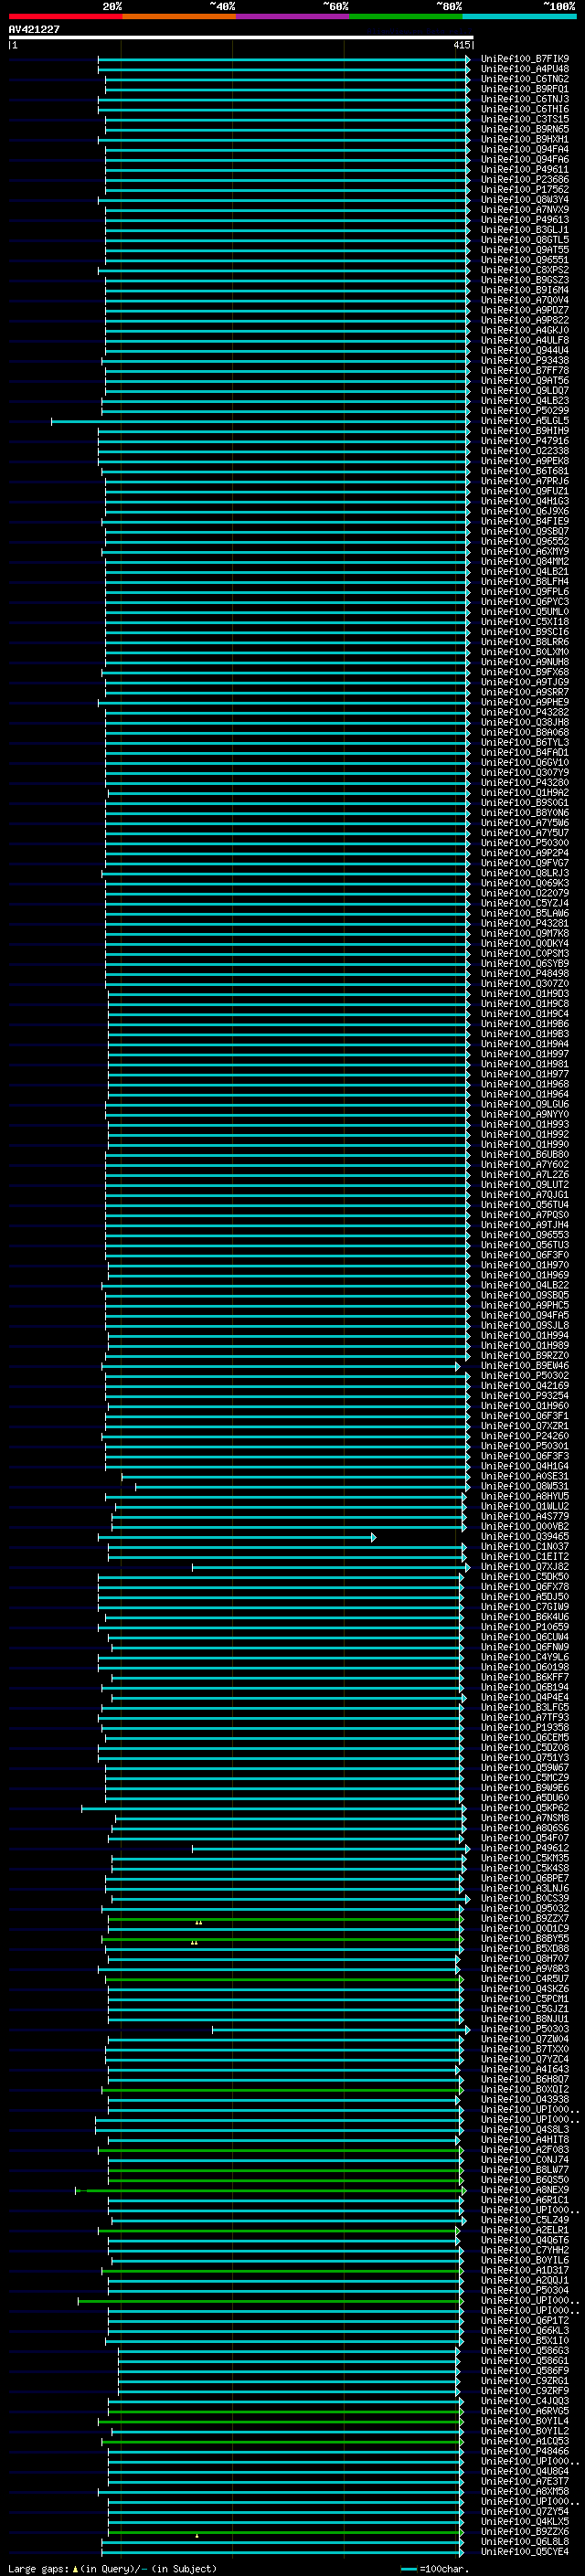The width and height of the screenshot is (585, 2576).
Task: Click the 415 query length marker
Action: point(462,45)
